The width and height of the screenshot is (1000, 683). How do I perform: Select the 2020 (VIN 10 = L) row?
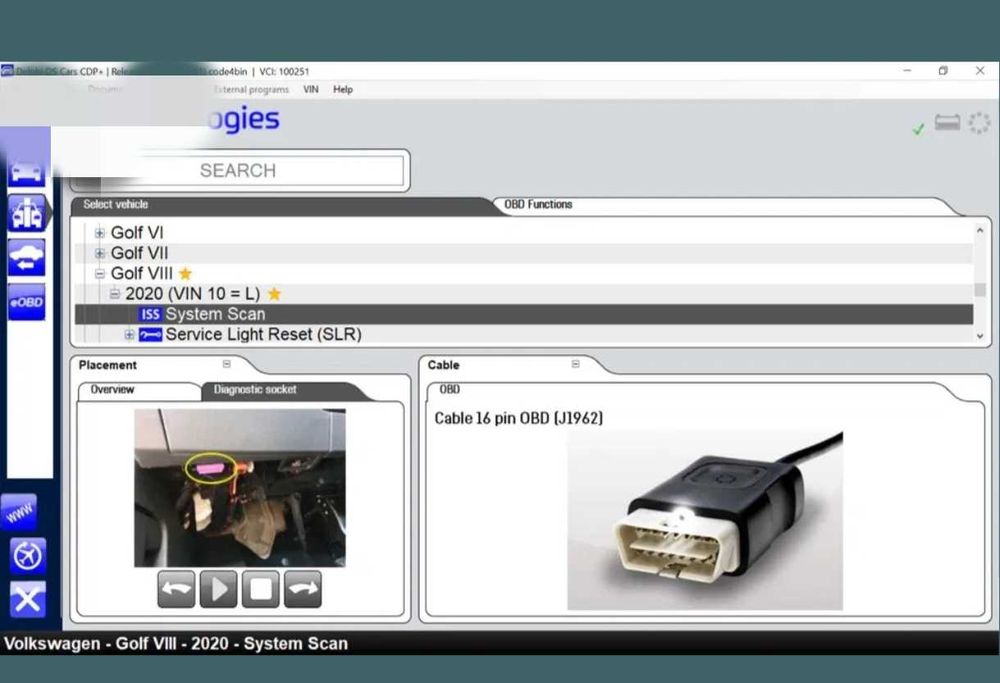(524, 294)
